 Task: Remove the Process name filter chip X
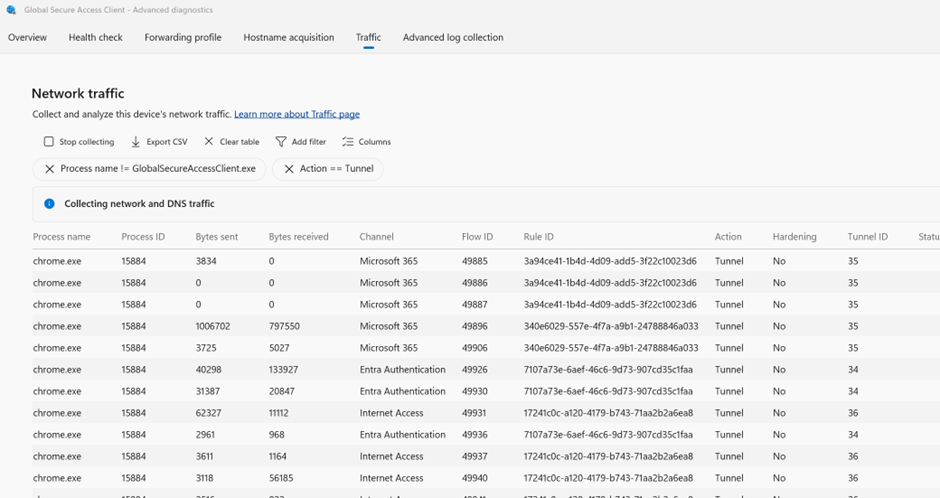(49, 169)
